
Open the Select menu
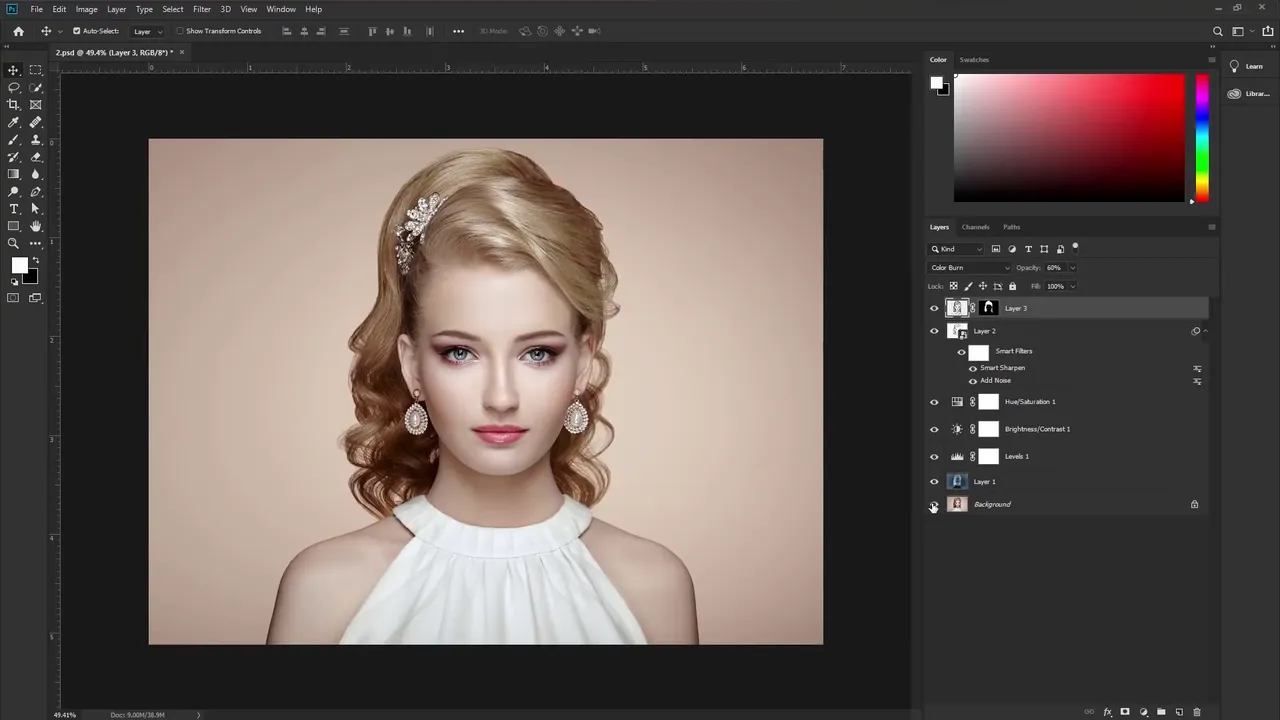(x=173, y=9)
